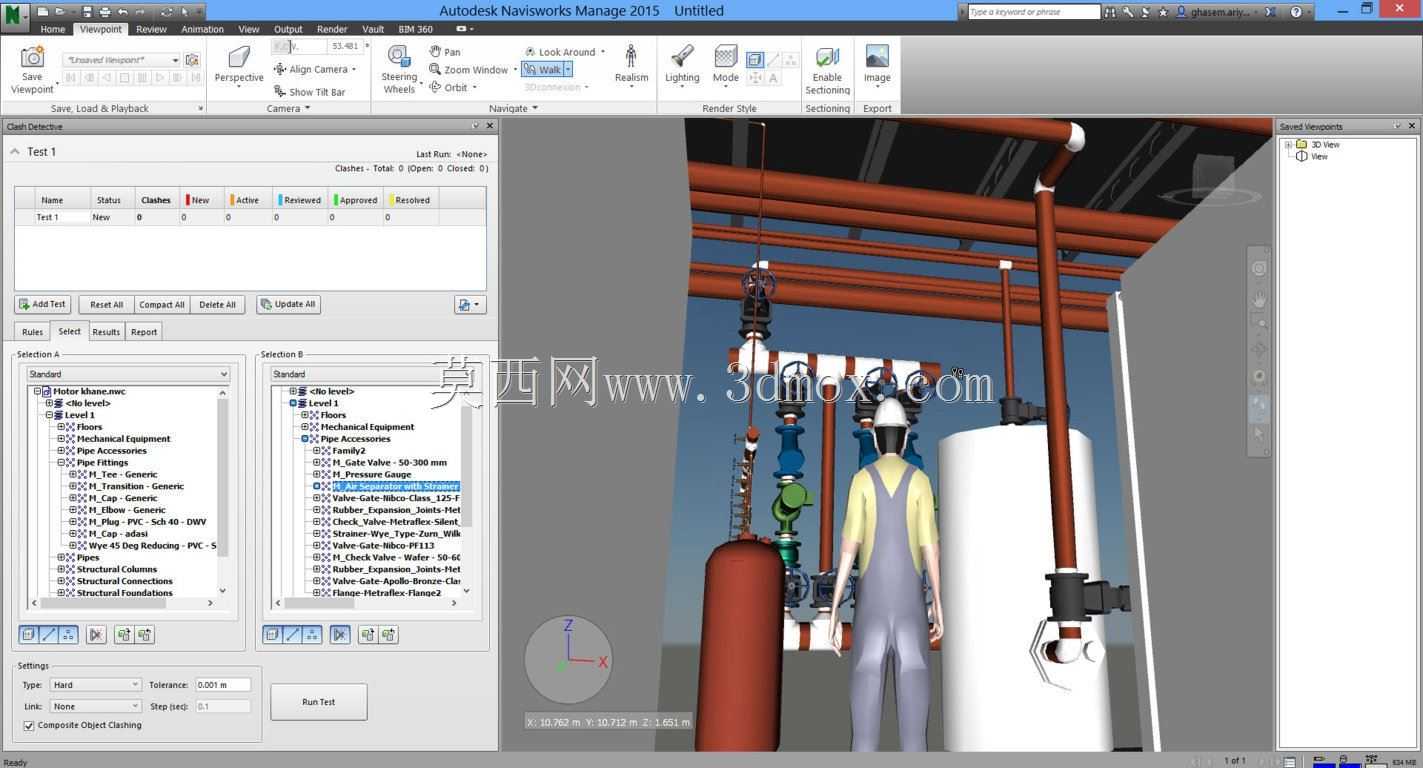1423x768 pixels.
Task: Open the BIM 360 ribbon tab
Action: (415, 29)
